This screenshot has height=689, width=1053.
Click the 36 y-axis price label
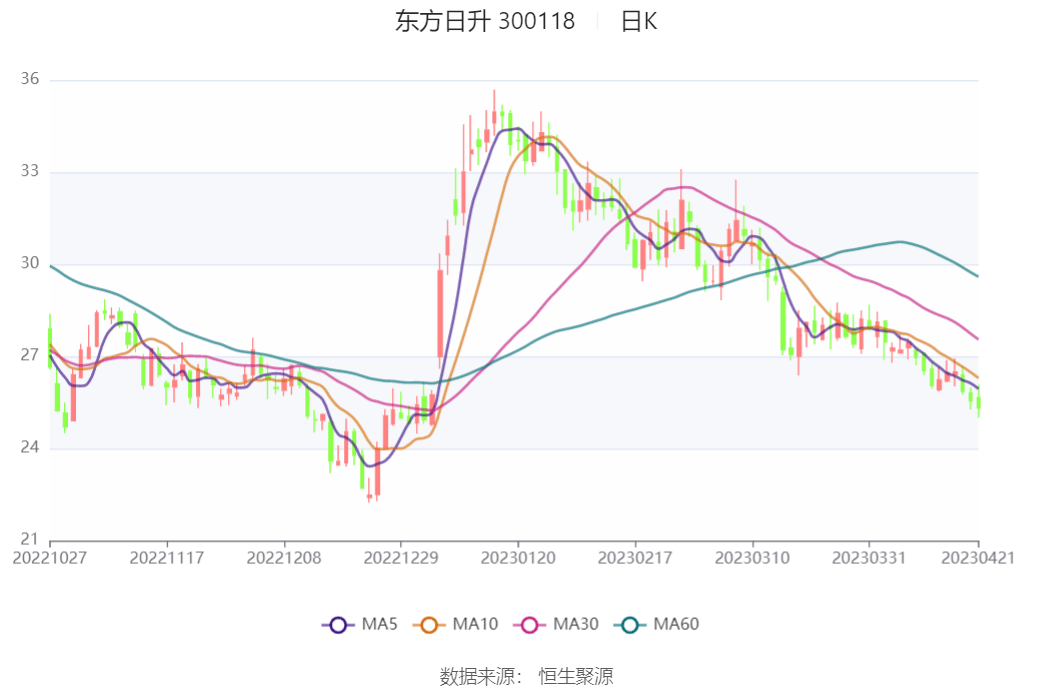point(30,79)
